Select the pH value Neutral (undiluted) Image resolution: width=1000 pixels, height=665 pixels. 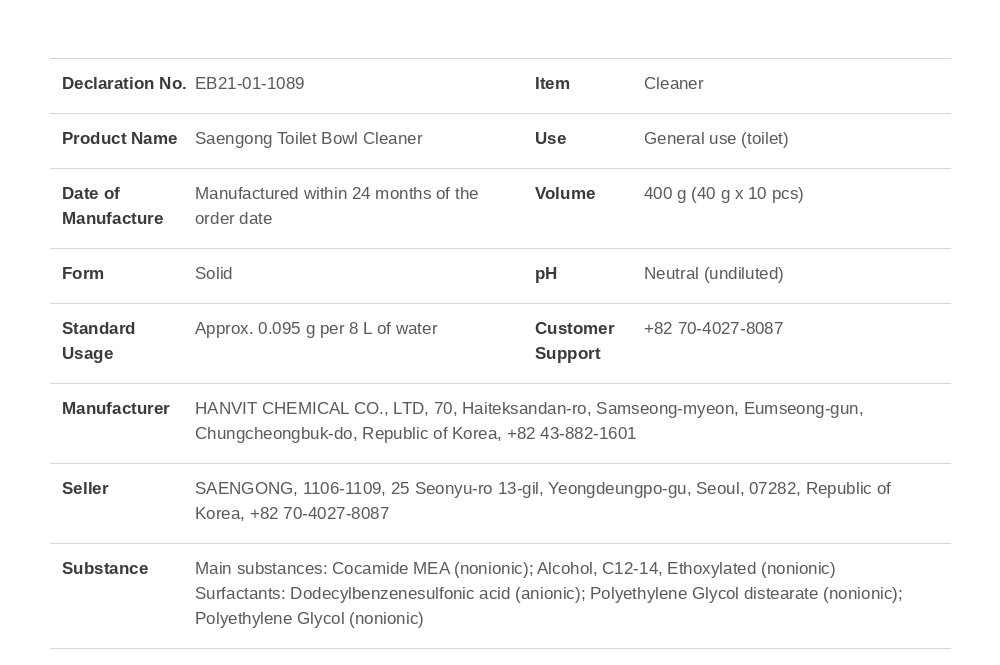click(x=714, y=274)
